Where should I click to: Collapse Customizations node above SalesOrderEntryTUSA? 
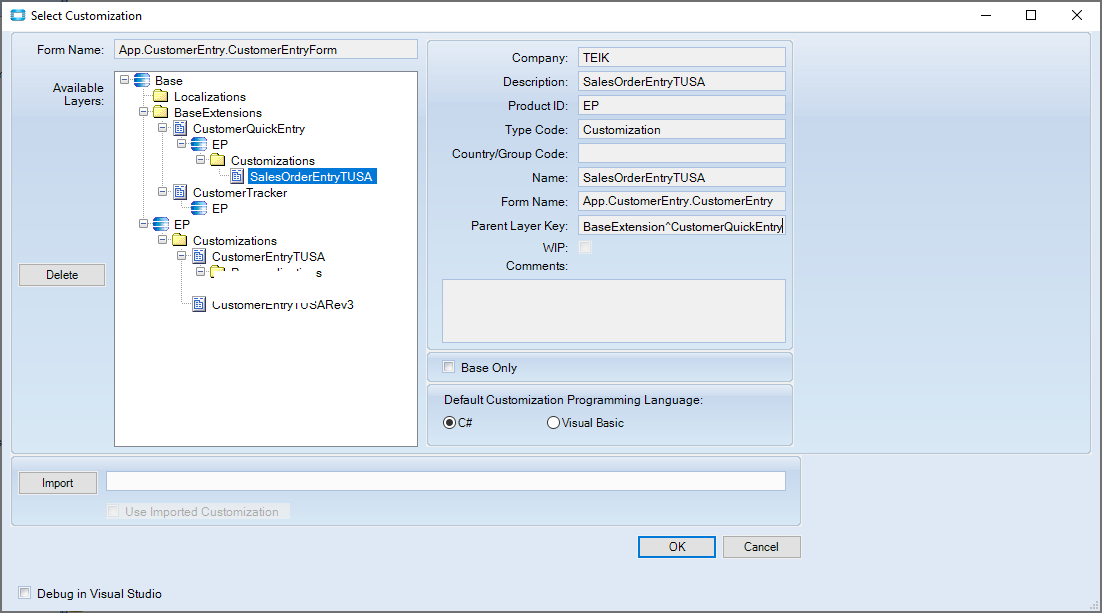click(x=200, y=160)
